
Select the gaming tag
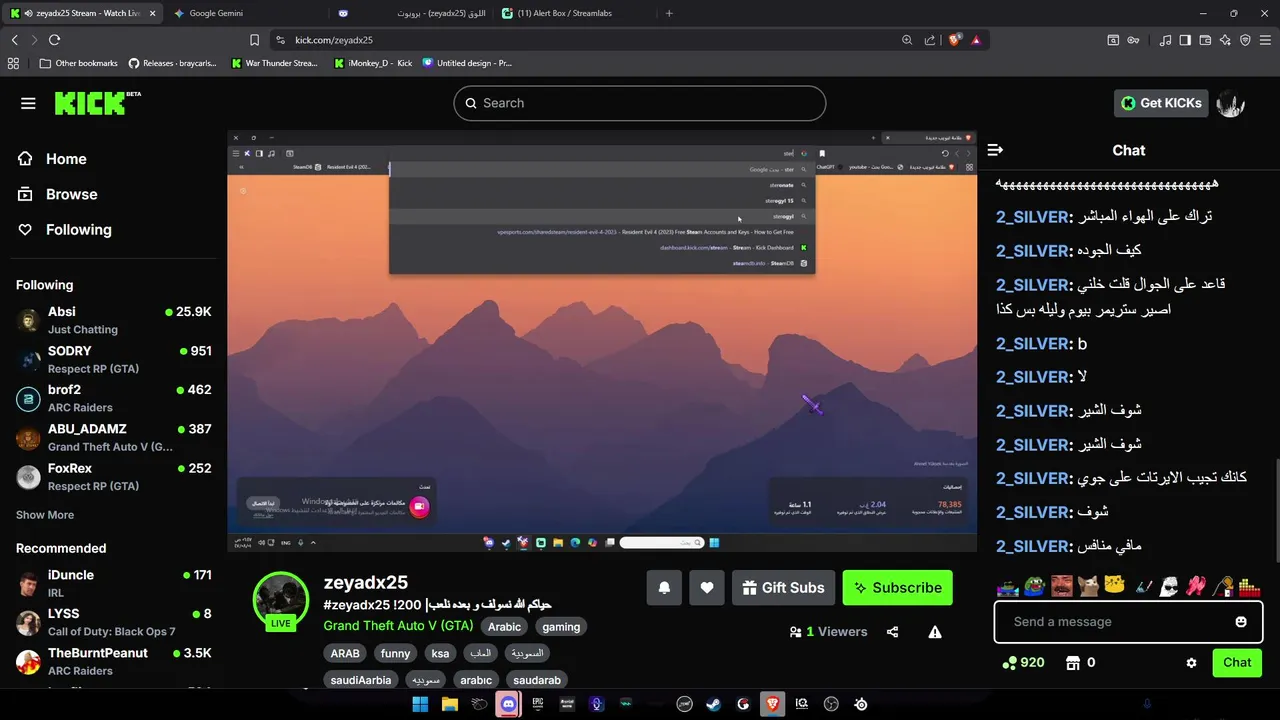coord(561,627)
